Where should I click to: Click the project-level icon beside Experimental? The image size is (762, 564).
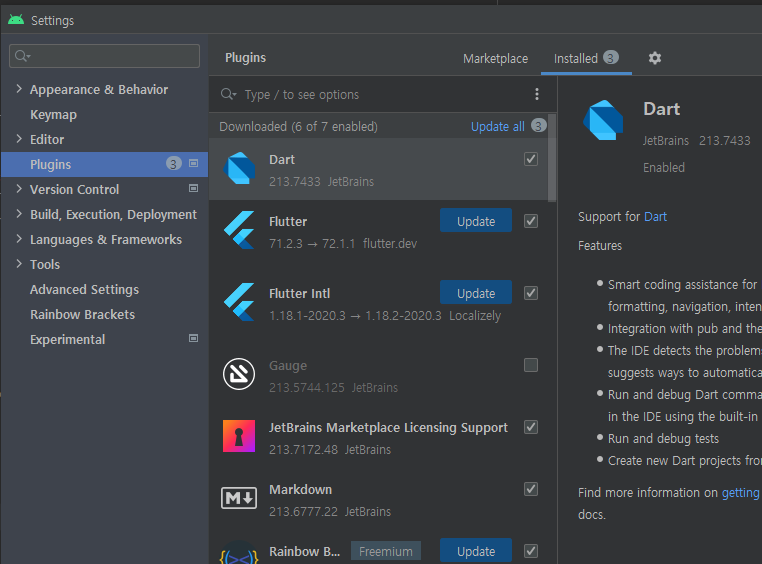[193, 339]
